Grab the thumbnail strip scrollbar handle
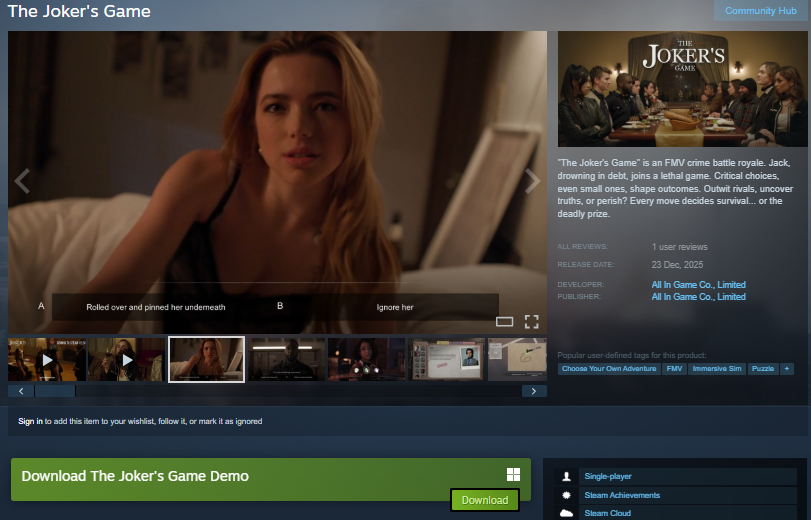This screenshot has height=520, width=811. [55, 391]
